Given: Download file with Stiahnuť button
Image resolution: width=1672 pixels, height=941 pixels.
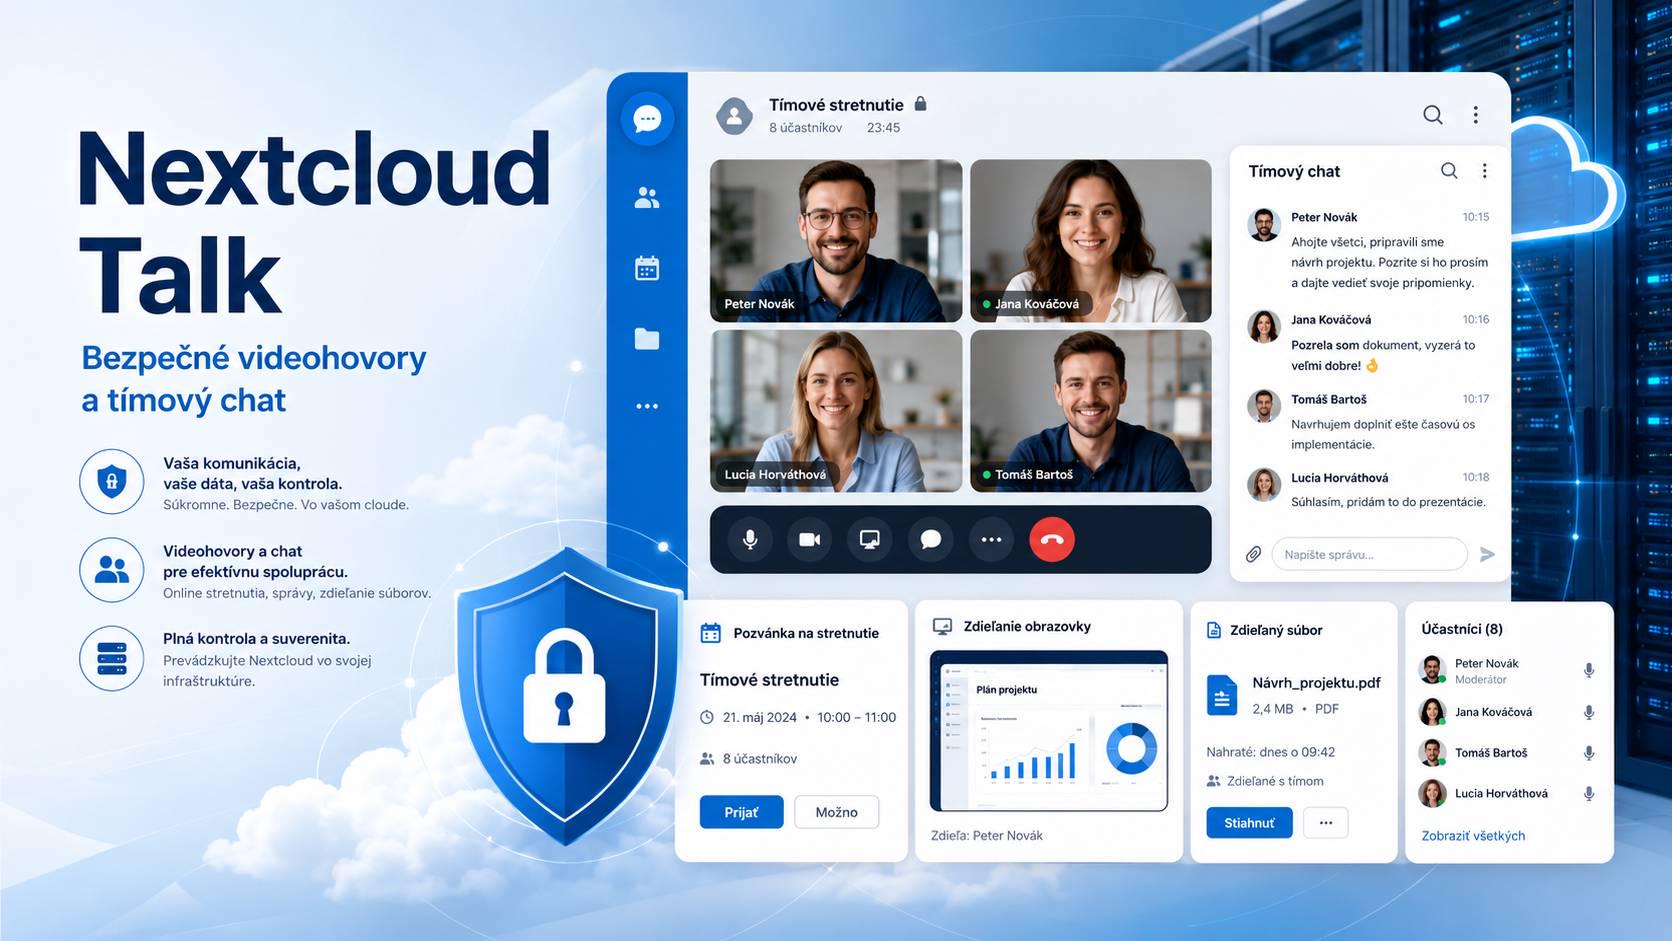Looking at the screenshot, I should click(1250, 823).
